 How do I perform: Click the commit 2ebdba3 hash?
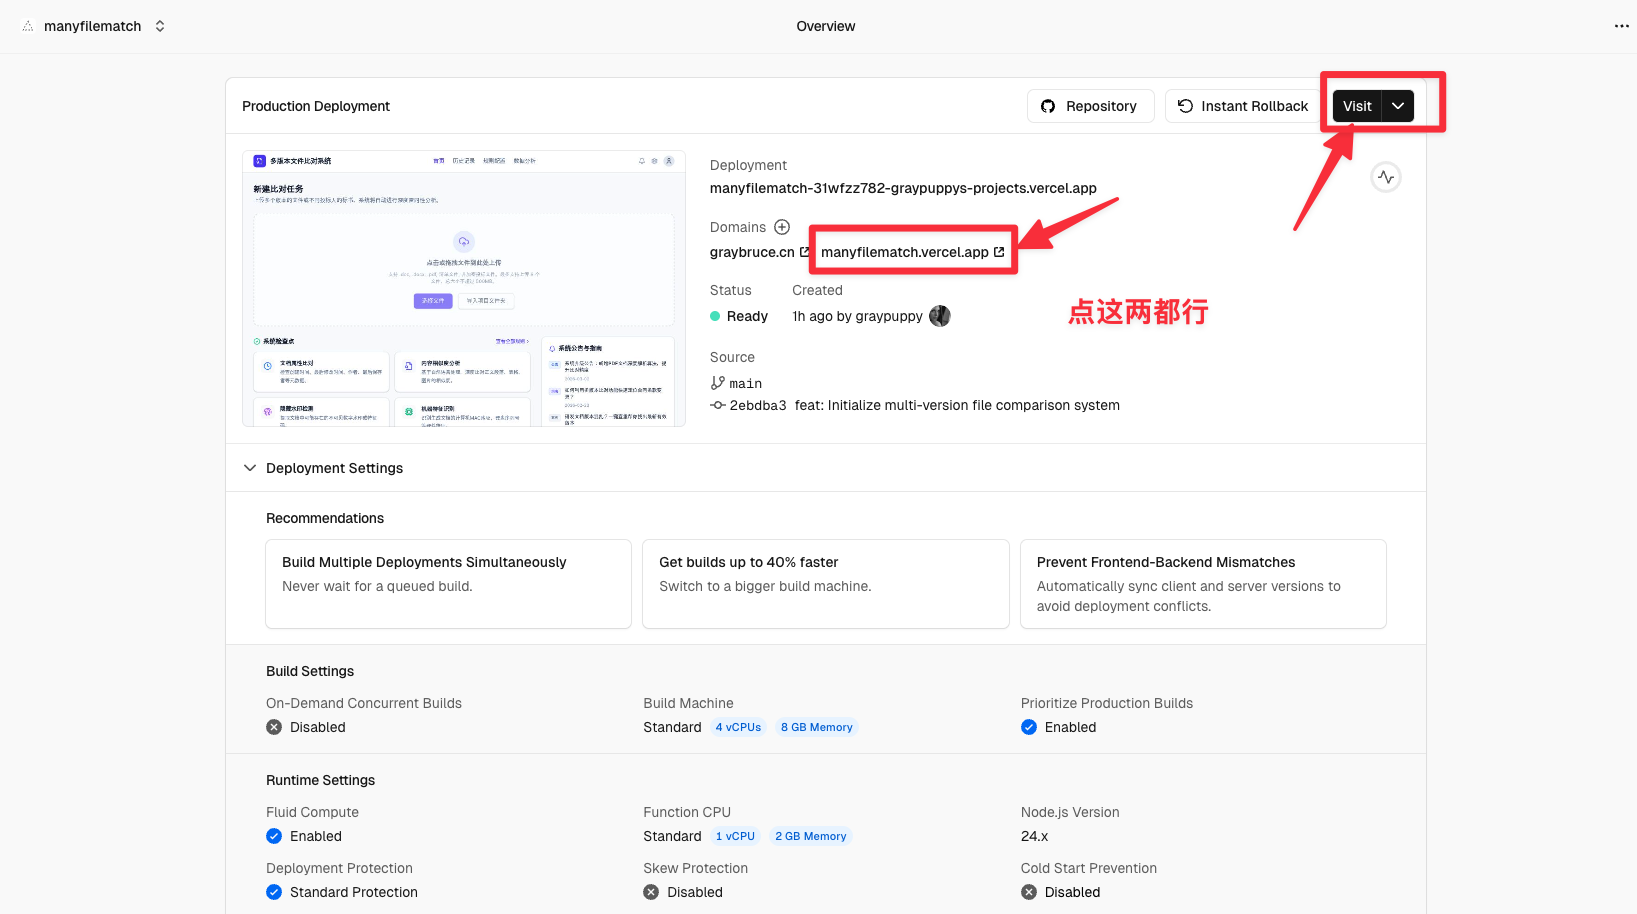[x=757, y=405]
